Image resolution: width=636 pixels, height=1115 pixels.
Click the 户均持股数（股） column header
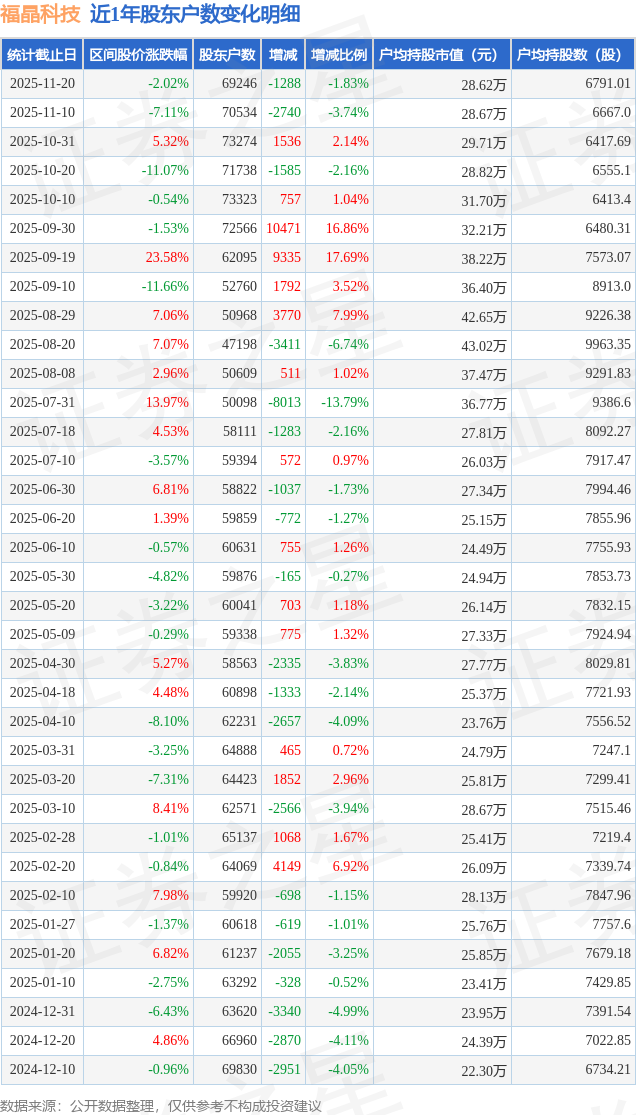(x=573, y=55)
